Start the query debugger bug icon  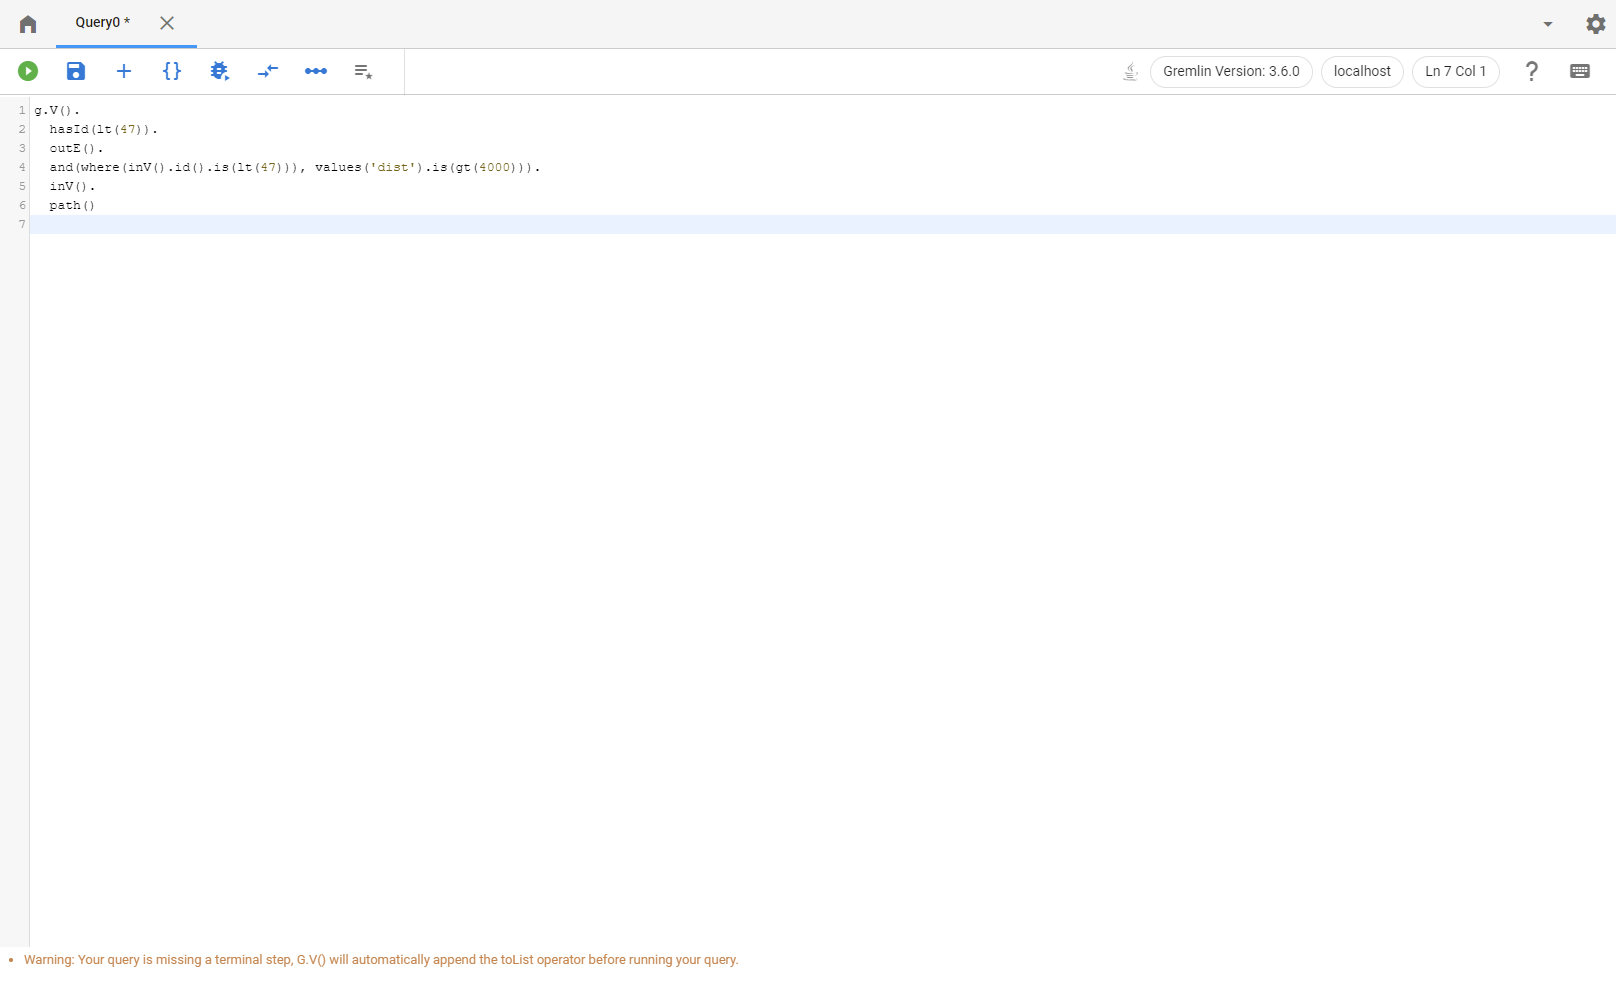tap(220, 71)
